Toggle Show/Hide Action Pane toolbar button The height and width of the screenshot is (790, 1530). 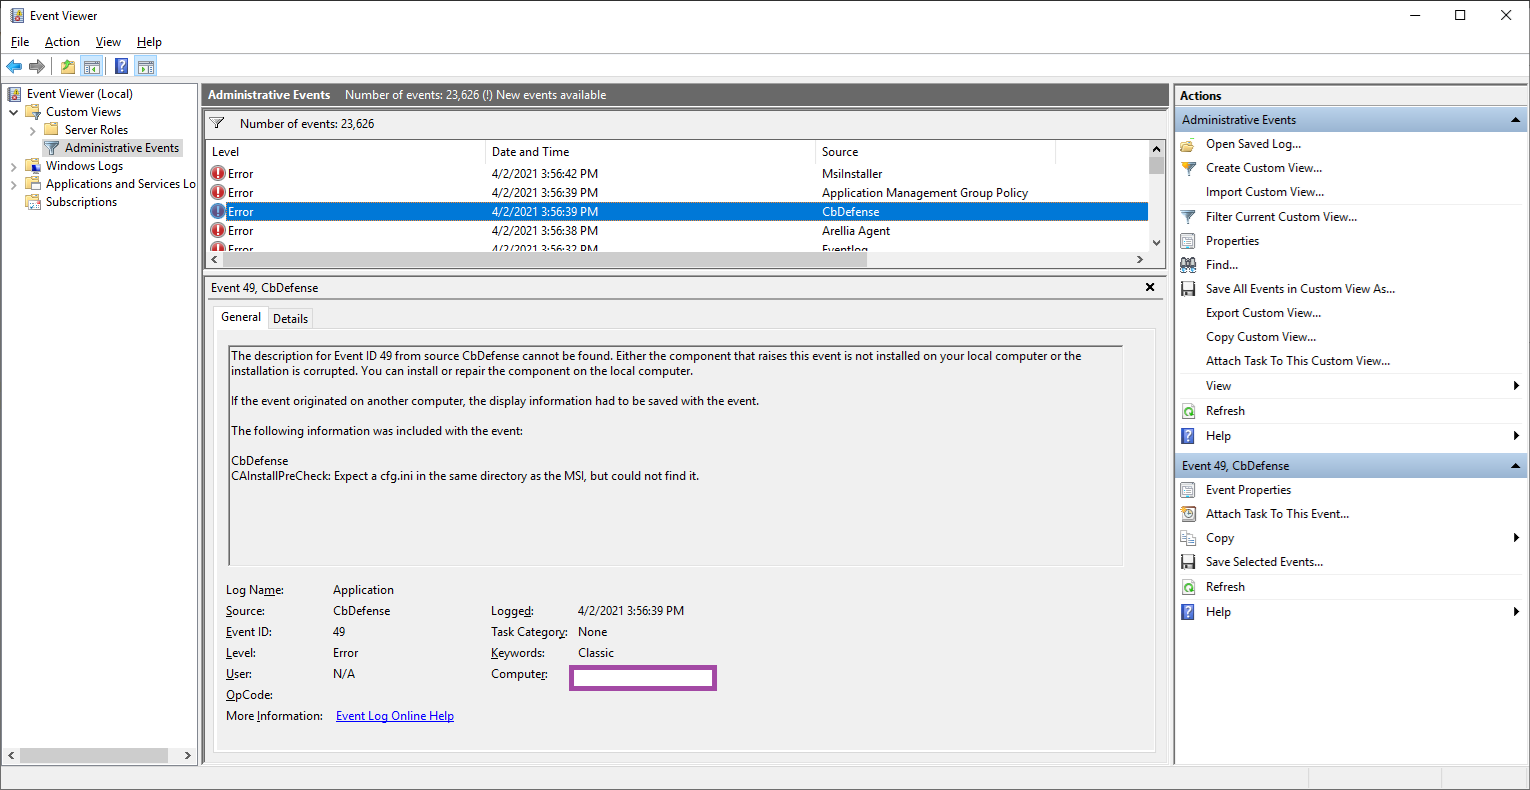146,67
